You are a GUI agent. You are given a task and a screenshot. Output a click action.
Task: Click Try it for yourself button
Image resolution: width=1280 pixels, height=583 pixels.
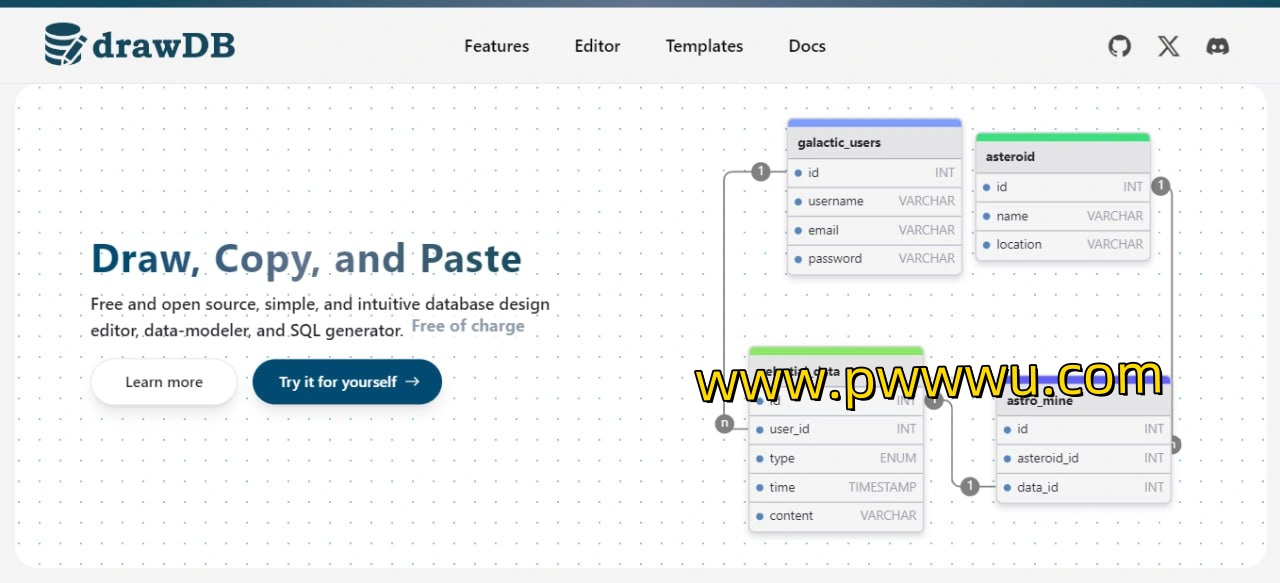pyautogui.click(x=347, y=382)
